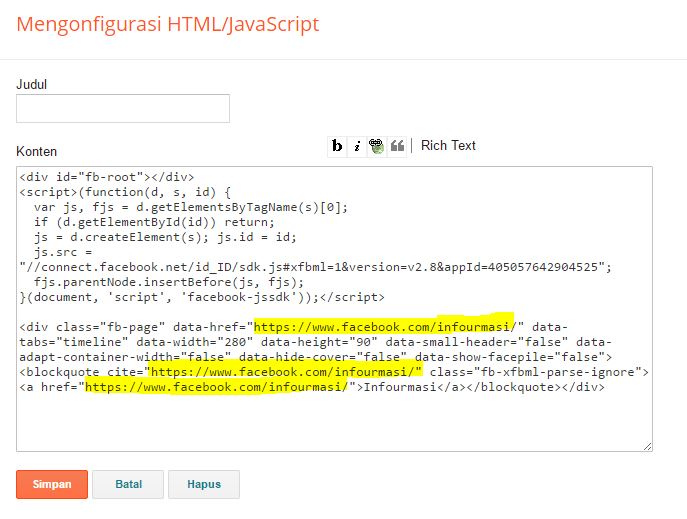The width and height of the screenshot is (687, 519).
Task: Click the connect.facebook.net sdk.js line
Action: pyautogui.click(x=315, y=267)
